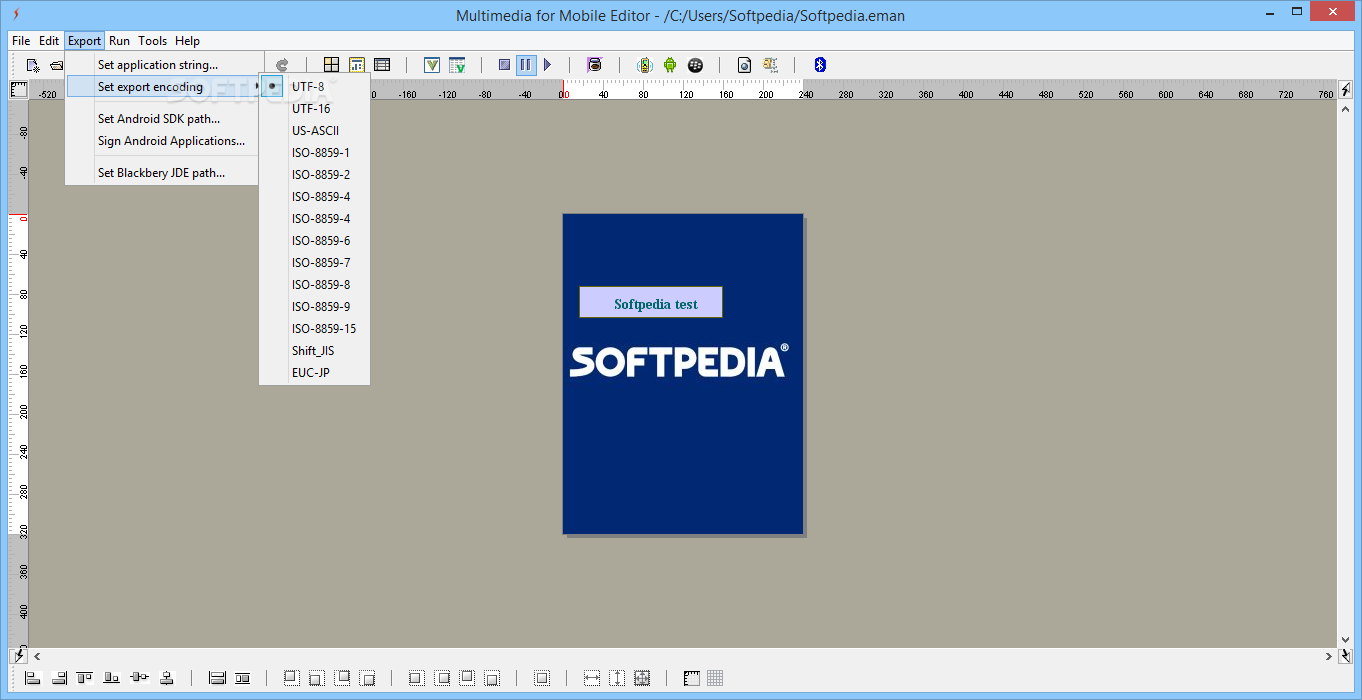Viewport: 1362px width, 700px height.
Task: Pause the preview playback
Action: click(526, 65)
